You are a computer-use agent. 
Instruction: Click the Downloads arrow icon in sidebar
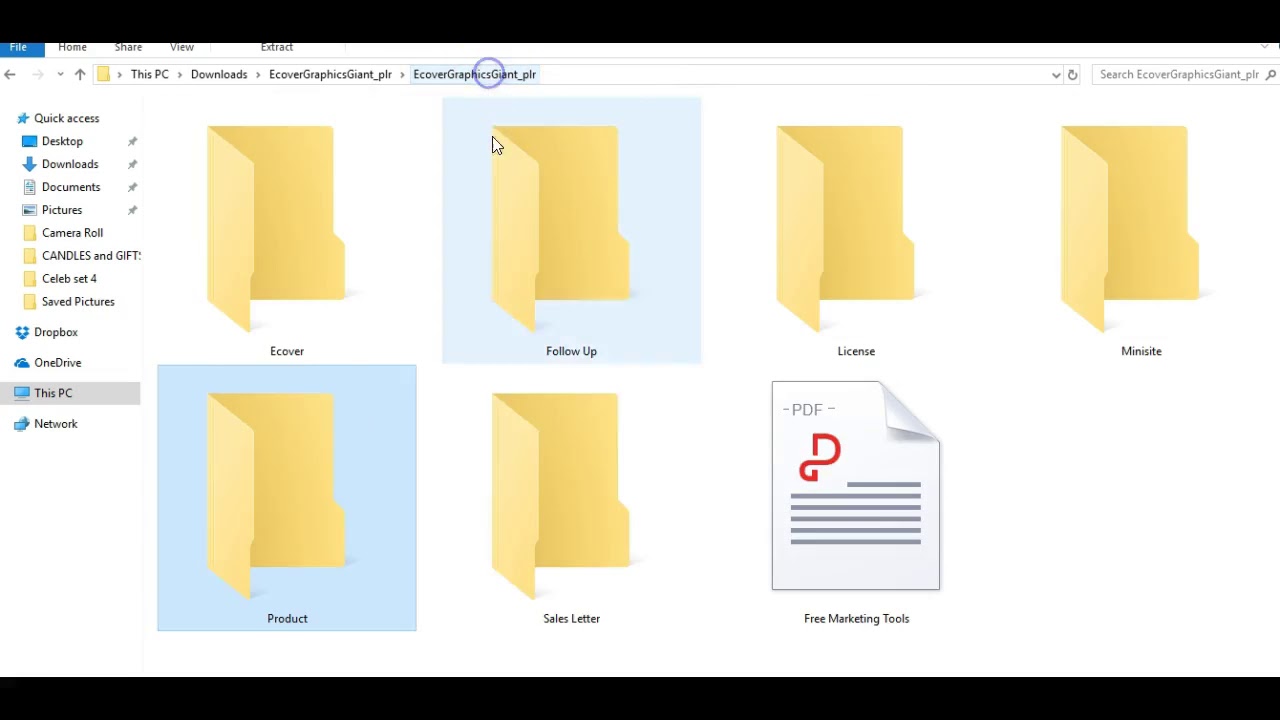[x=30, y=164]
